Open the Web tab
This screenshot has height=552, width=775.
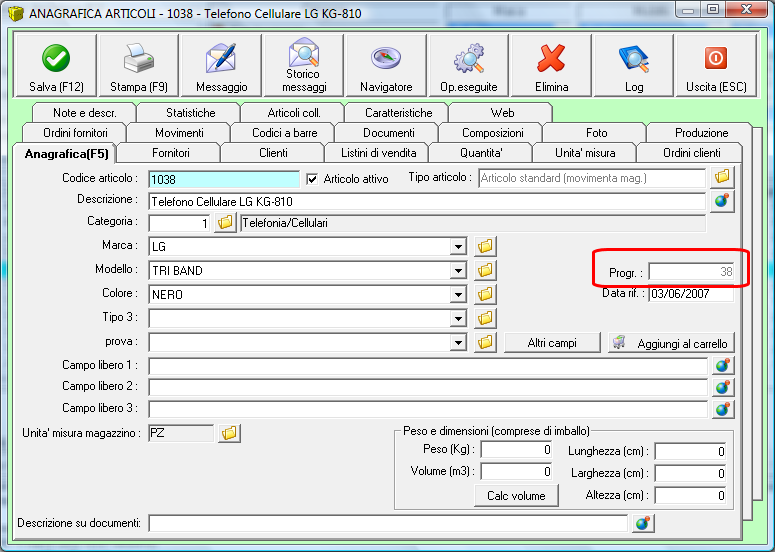tap(502, 113)
